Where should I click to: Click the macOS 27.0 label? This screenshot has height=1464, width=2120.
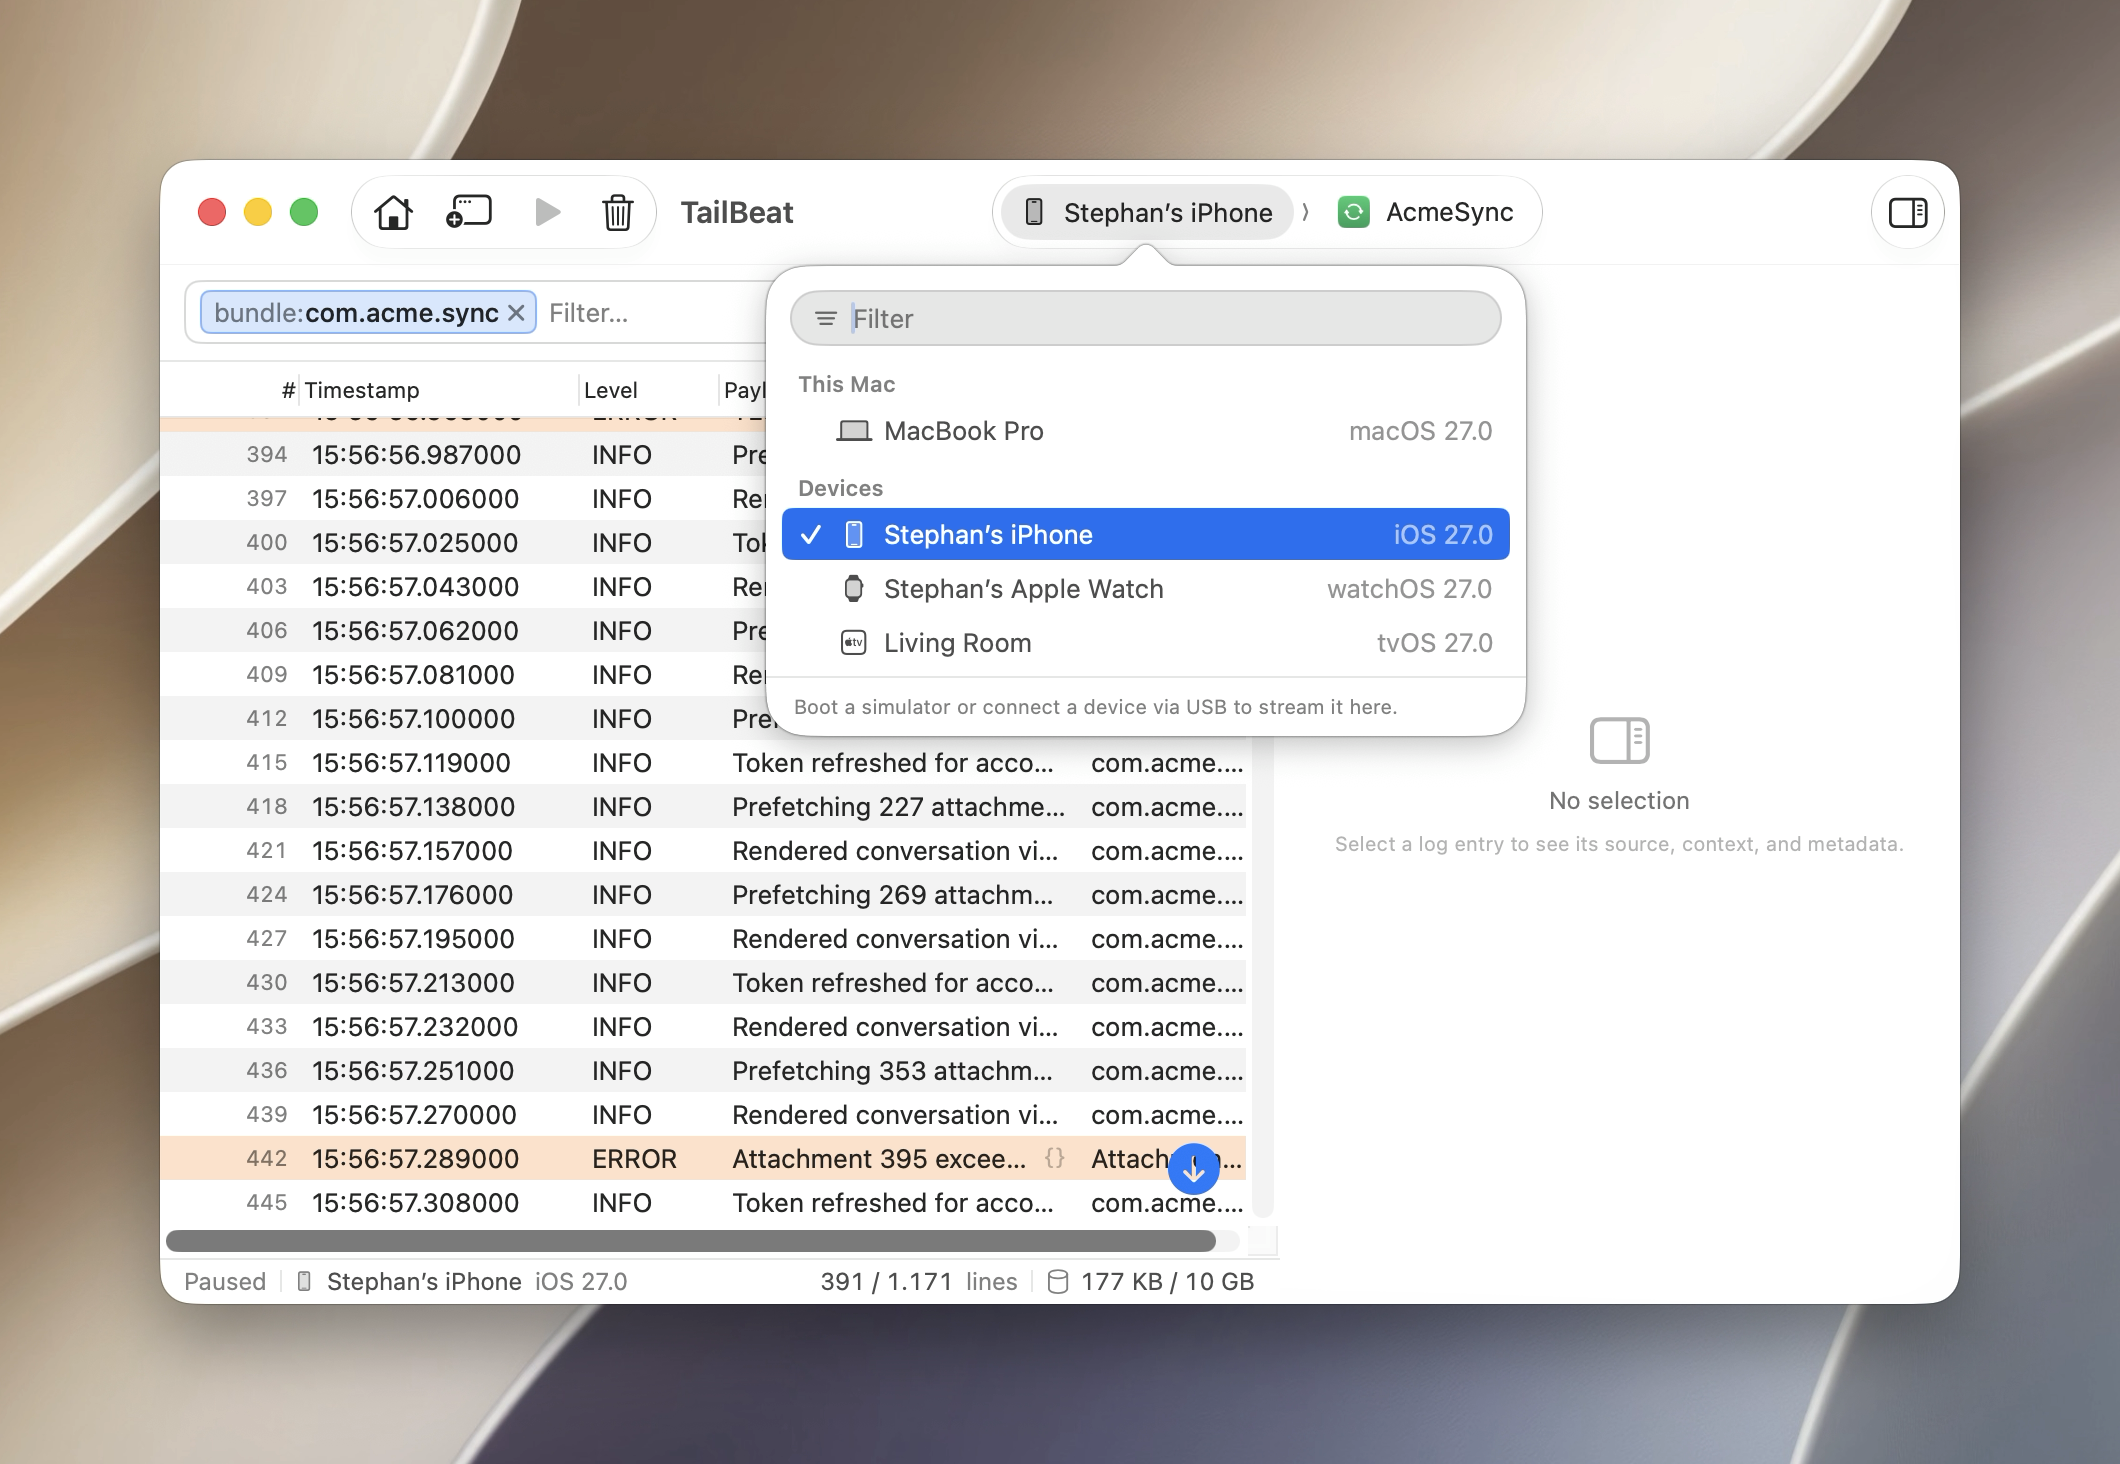click(1420, 431)
